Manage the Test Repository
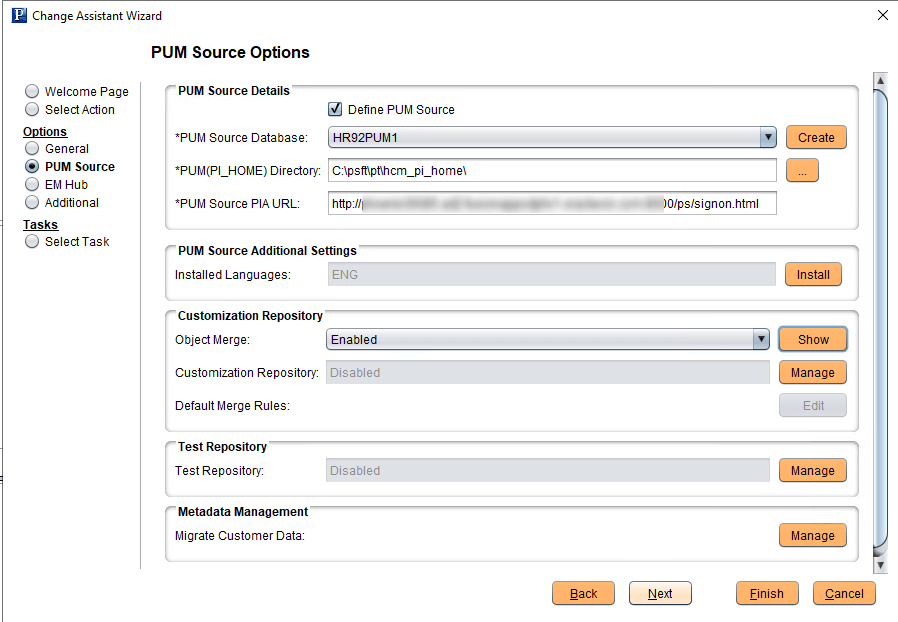898x622 pixels. click(x=813, y=470)
